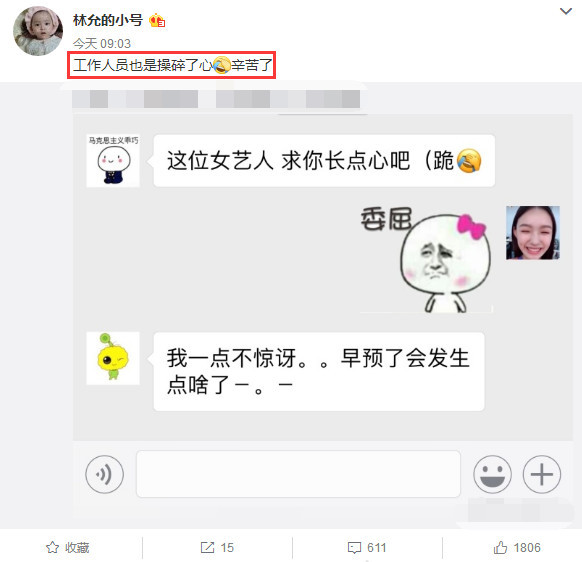
Task: Click the 马克思主义乖巧 chat avatar
Action: [113, 161]
